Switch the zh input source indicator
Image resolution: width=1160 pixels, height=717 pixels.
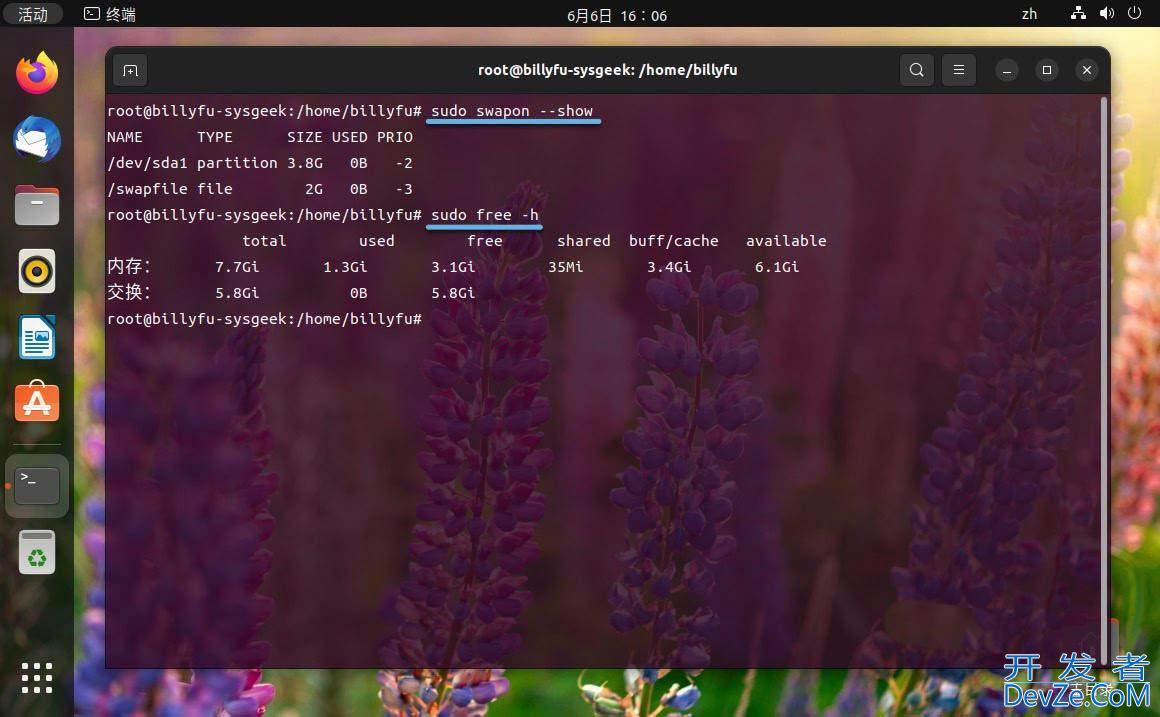coord(1029,14)
